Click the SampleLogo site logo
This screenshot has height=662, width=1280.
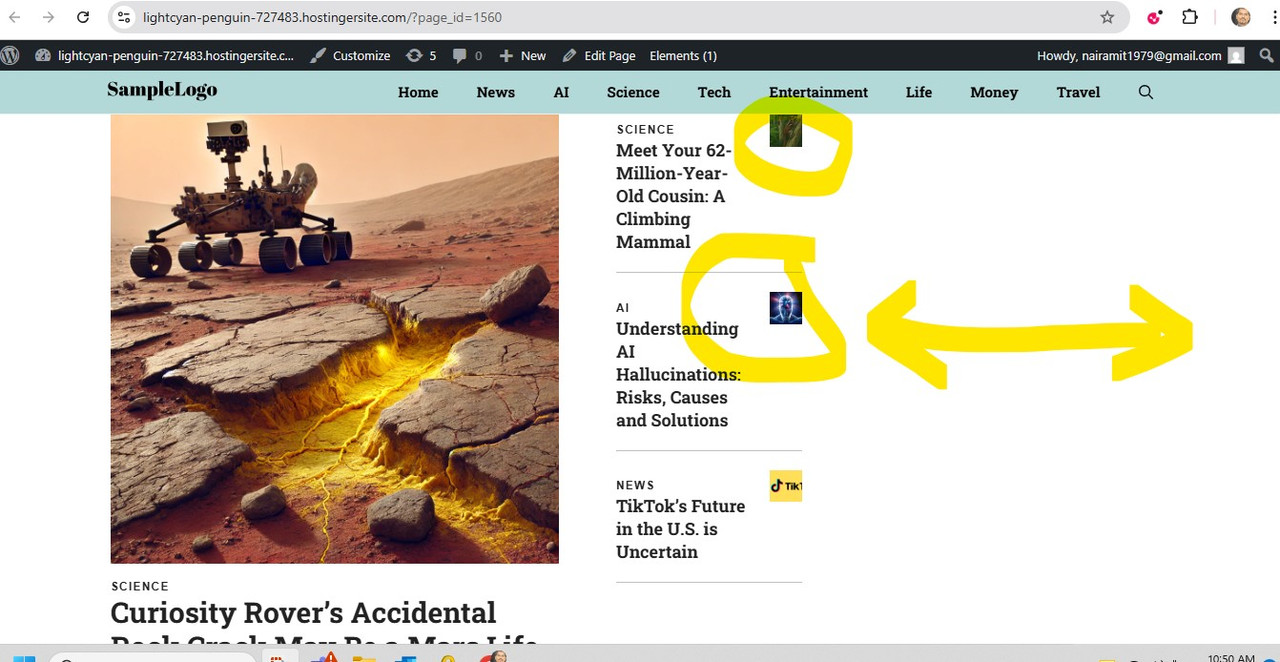click(x=162, y=91)
